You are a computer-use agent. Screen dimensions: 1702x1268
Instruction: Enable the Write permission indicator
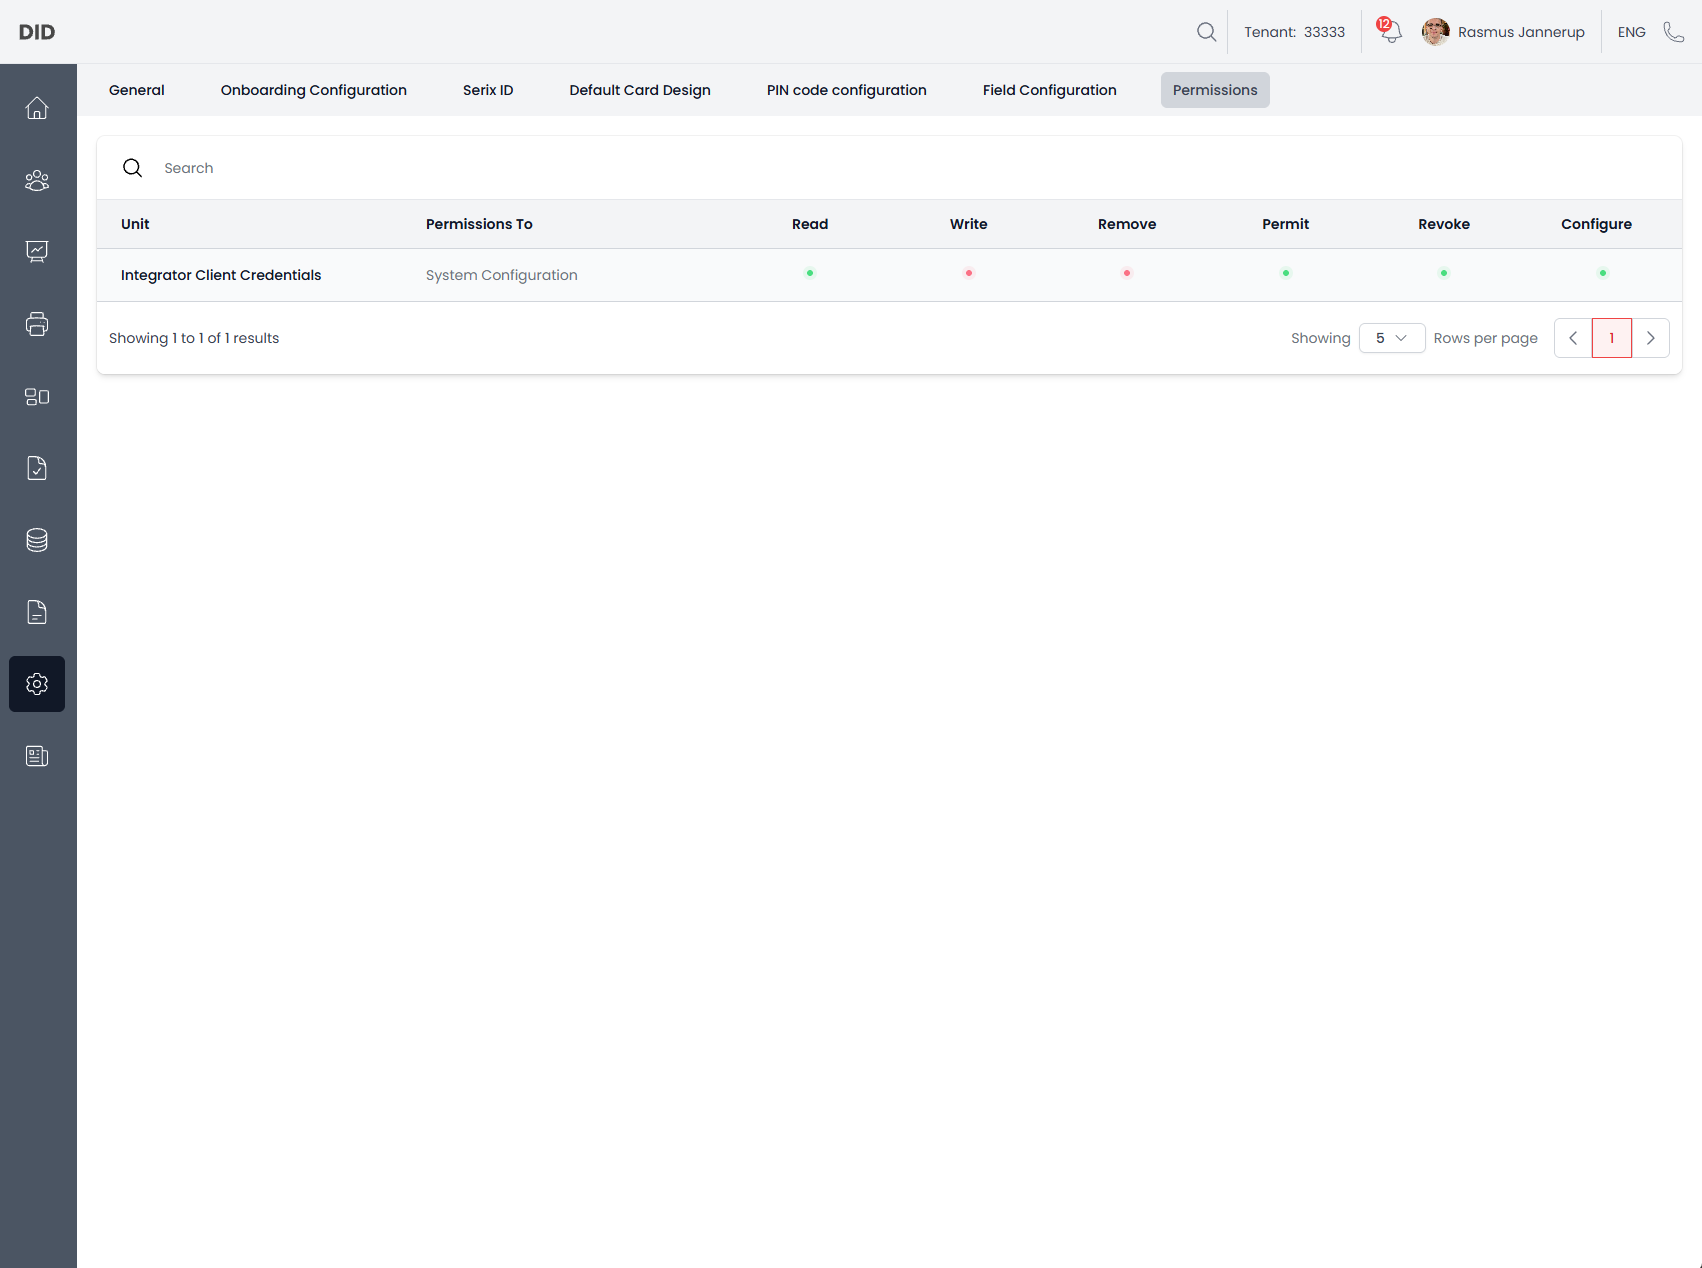968,272
